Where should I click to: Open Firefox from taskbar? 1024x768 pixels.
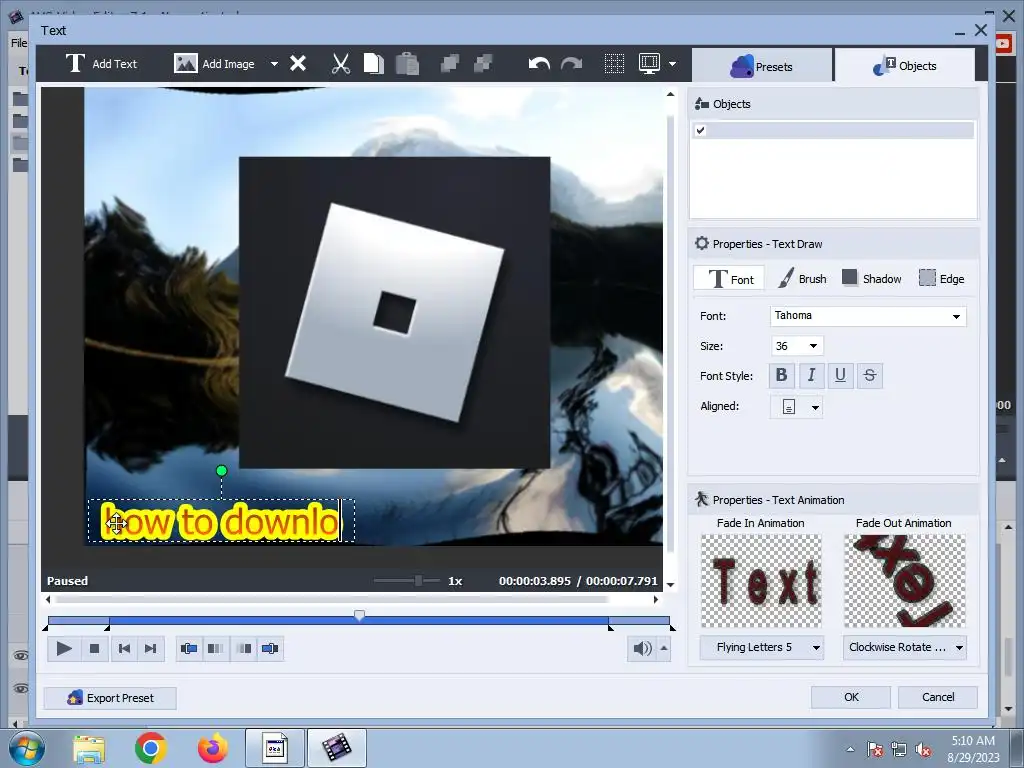[x=213, y=748]
